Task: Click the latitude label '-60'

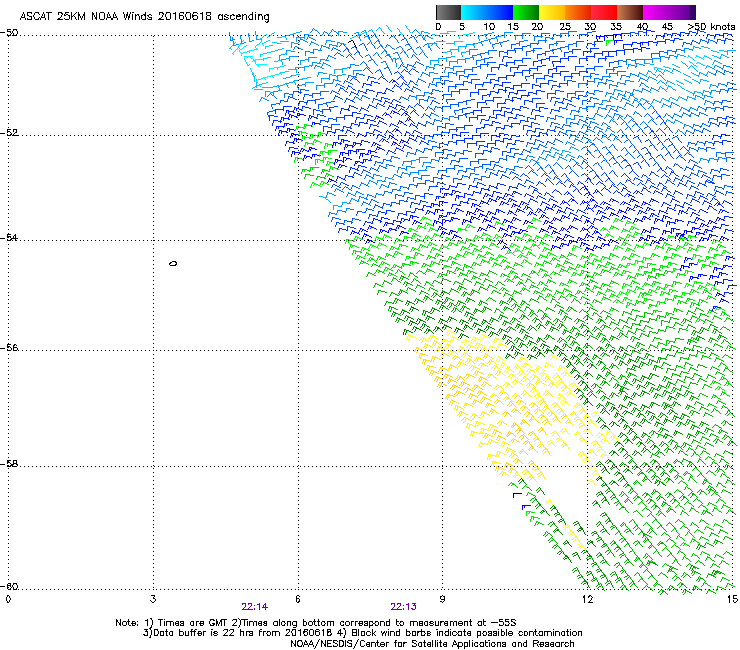Action: point(9,587)
